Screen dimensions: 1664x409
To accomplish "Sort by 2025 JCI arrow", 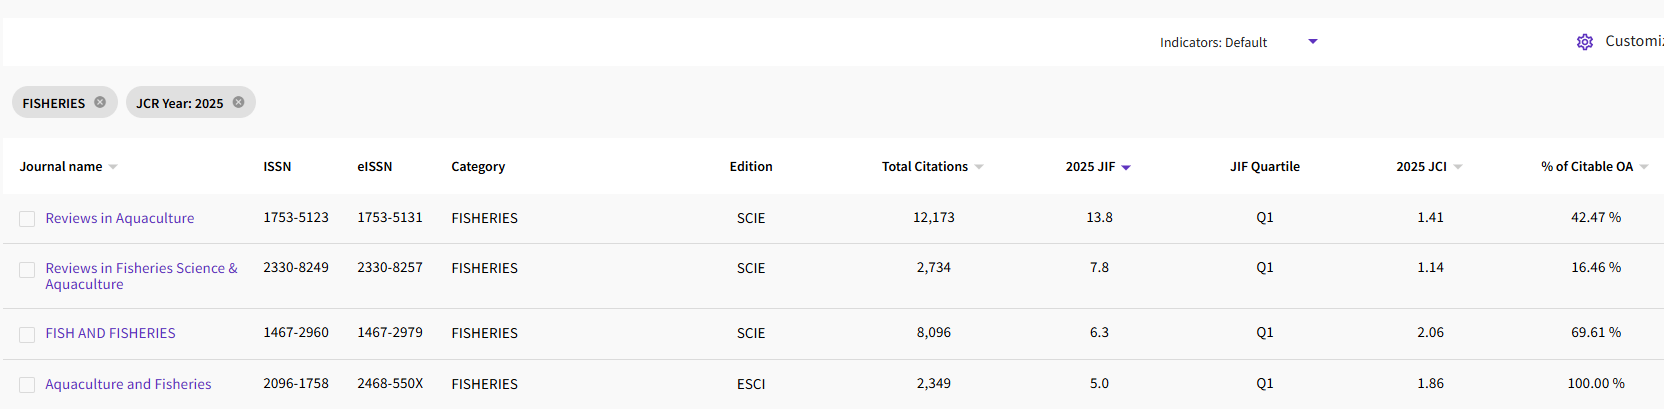I will pyautogui.click(x=1458, y=167).
